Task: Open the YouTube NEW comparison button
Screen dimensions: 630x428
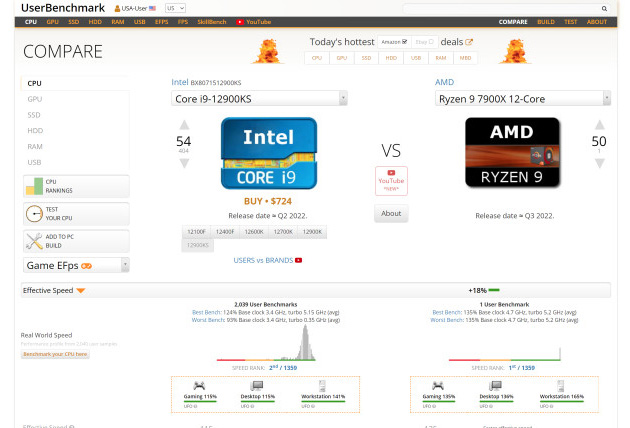Action: click(x=391, y=181)
